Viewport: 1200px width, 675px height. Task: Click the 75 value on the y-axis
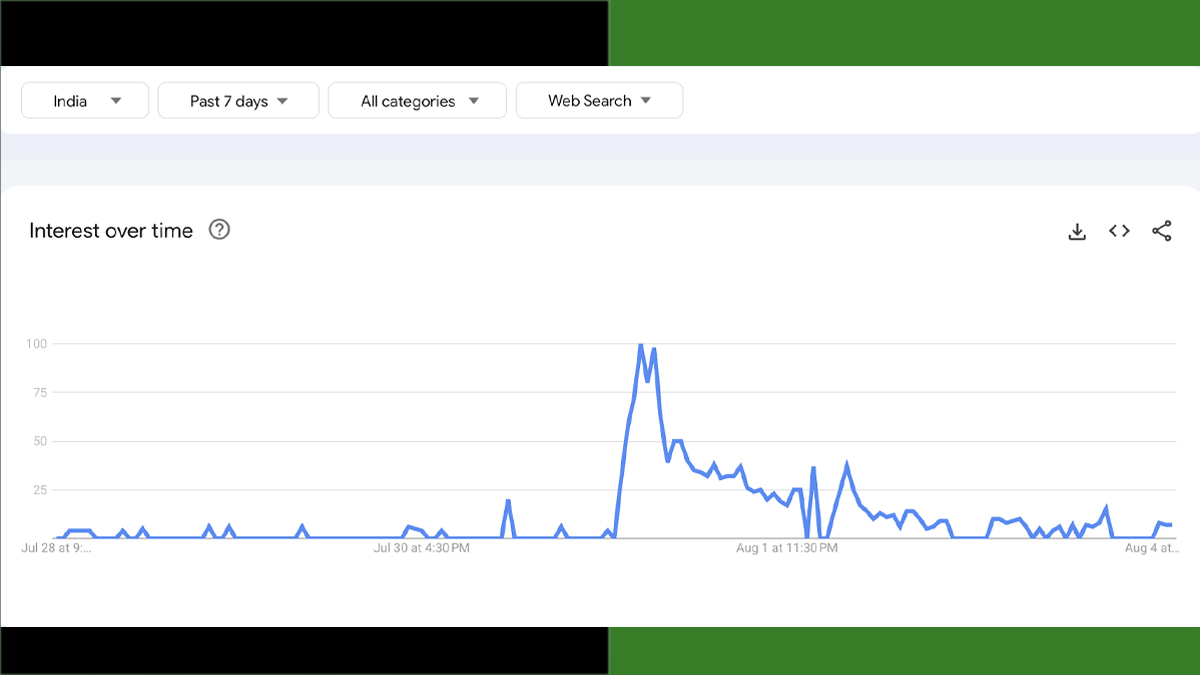(x=40, y=393)
